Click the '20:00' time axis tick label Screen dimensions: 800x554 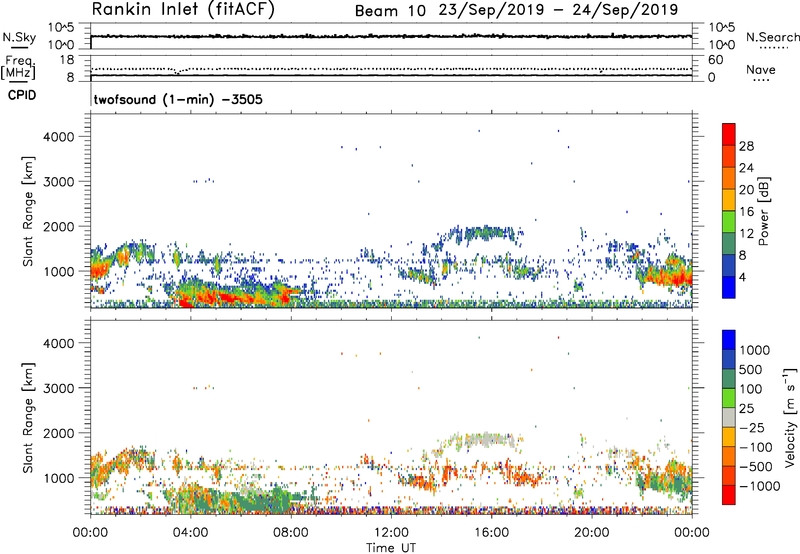coord(592,533)
